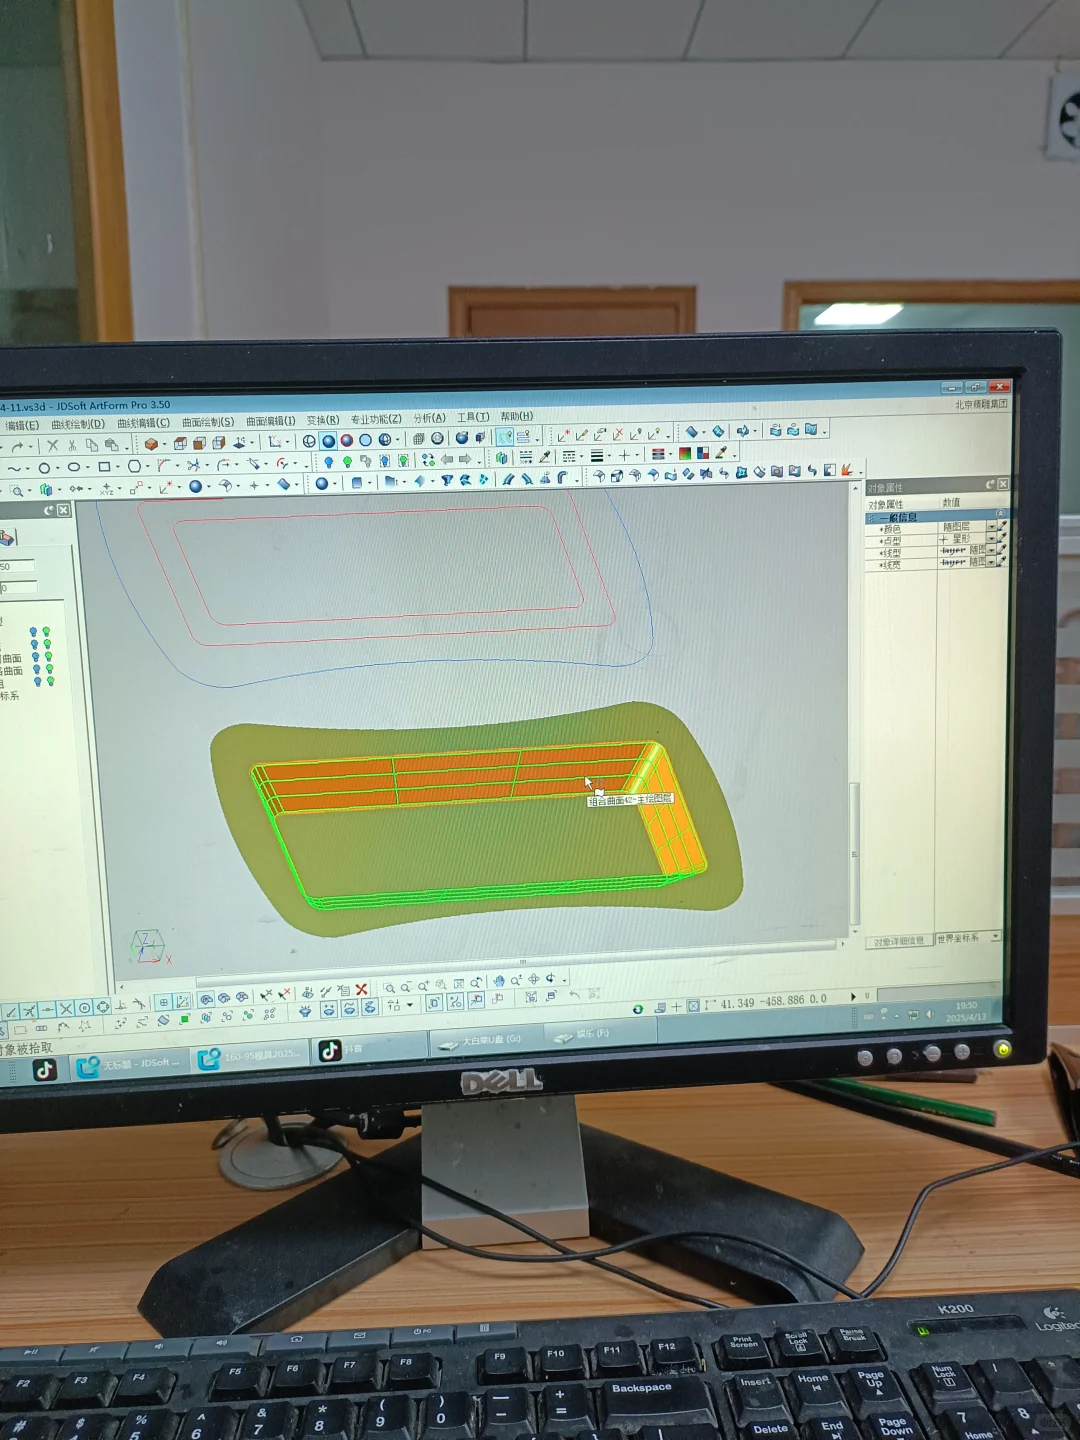Open the 曲面编辑(I) menu
The image size is (1080, 1440).
point(270,421)
